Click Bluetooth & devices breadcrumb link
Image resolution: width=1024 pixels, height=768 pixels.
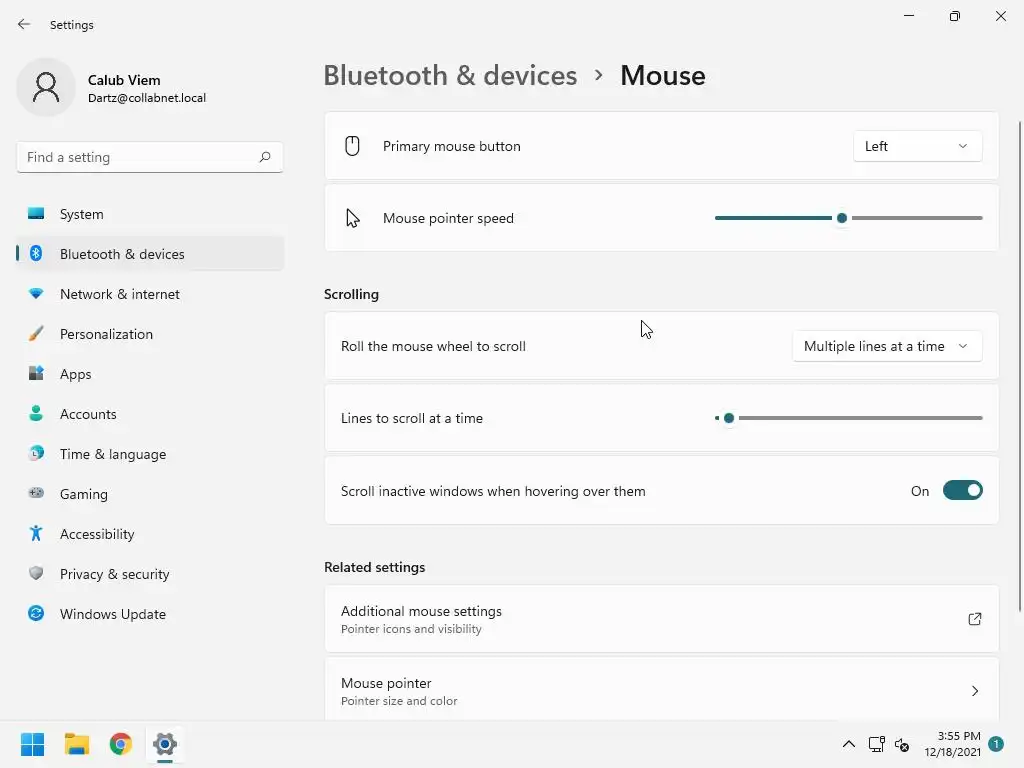click(450, 76)
